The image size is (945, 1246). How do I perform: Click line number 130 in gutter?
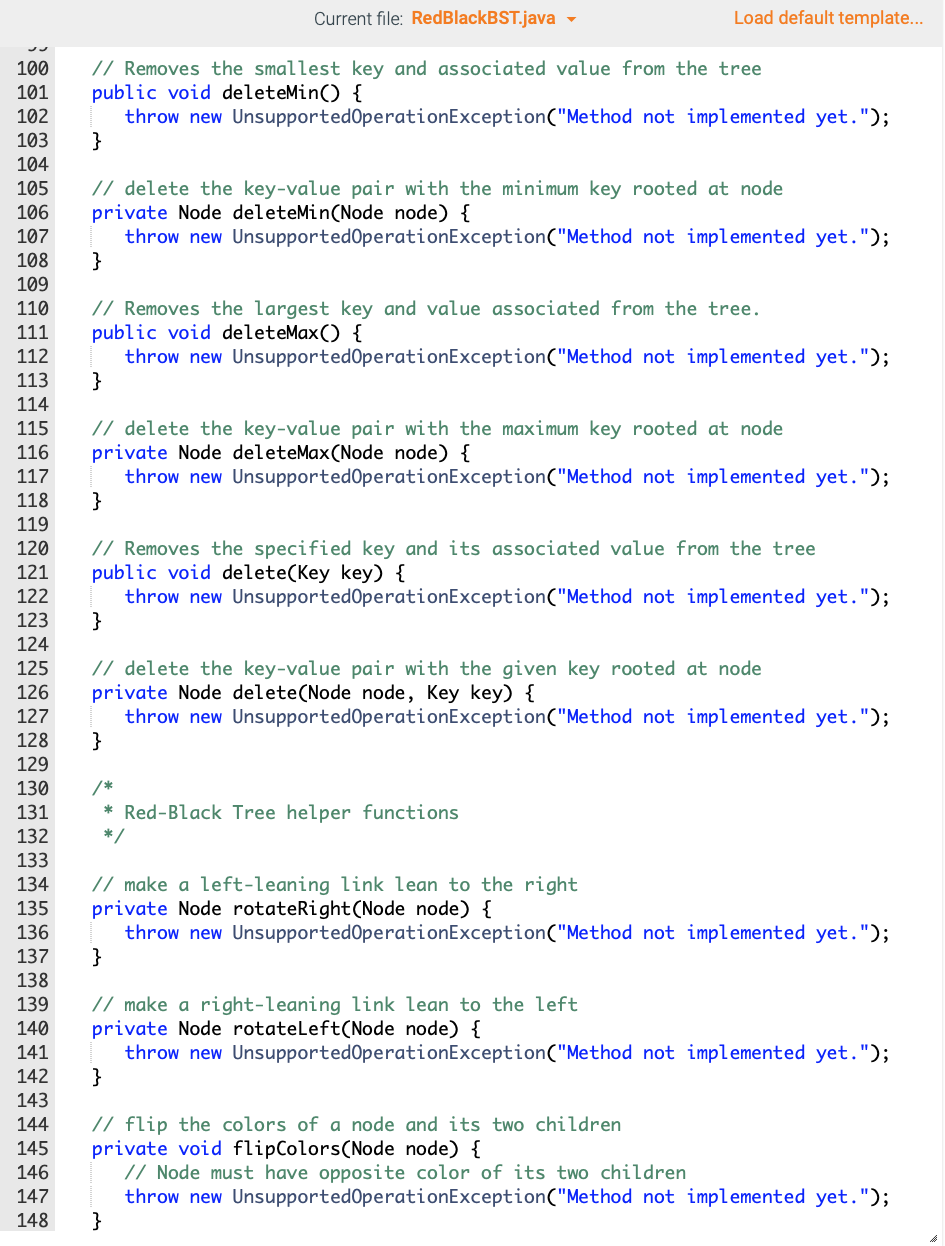33,789
